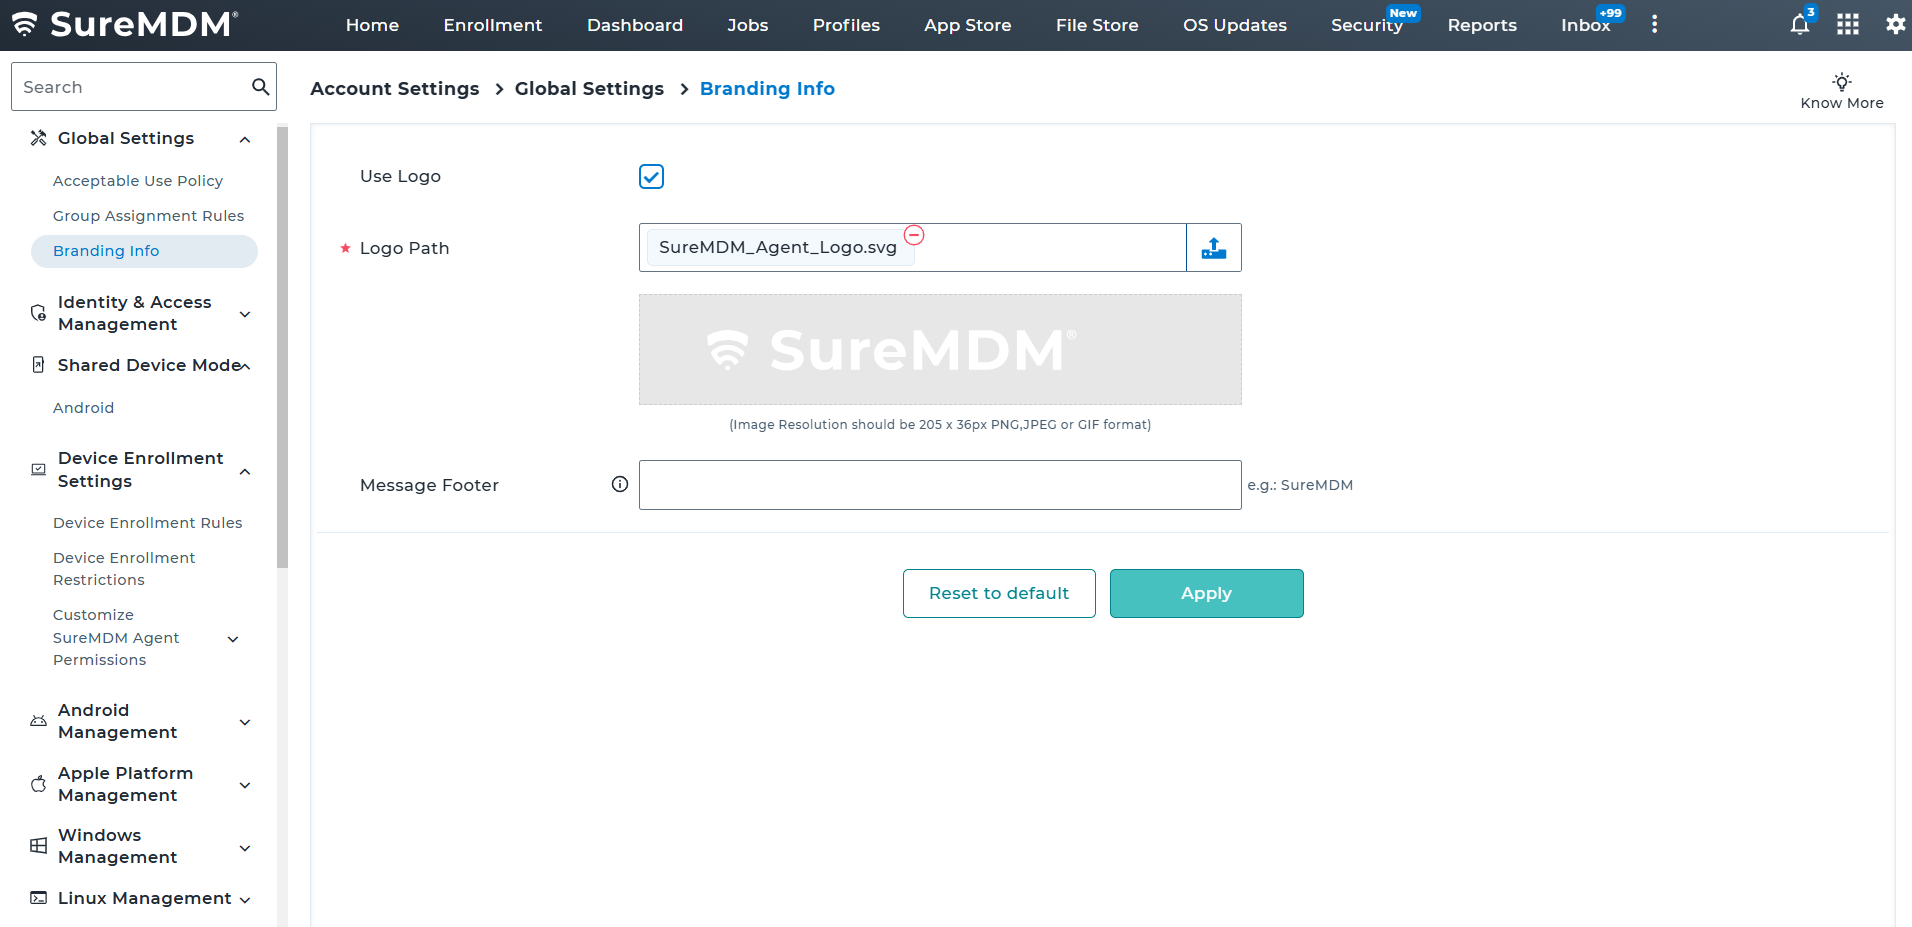
Task: Click Account Settings breadcrumb
Action: tap(395, 89)
